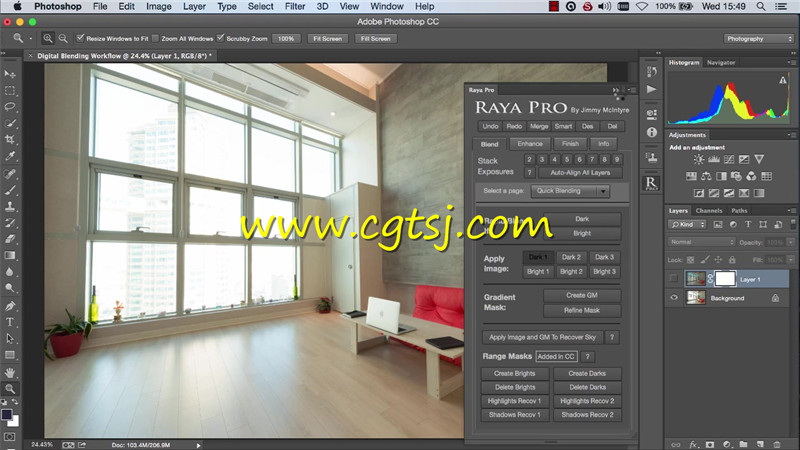Select the Move tool
The image size is (800, 450).
10,74
